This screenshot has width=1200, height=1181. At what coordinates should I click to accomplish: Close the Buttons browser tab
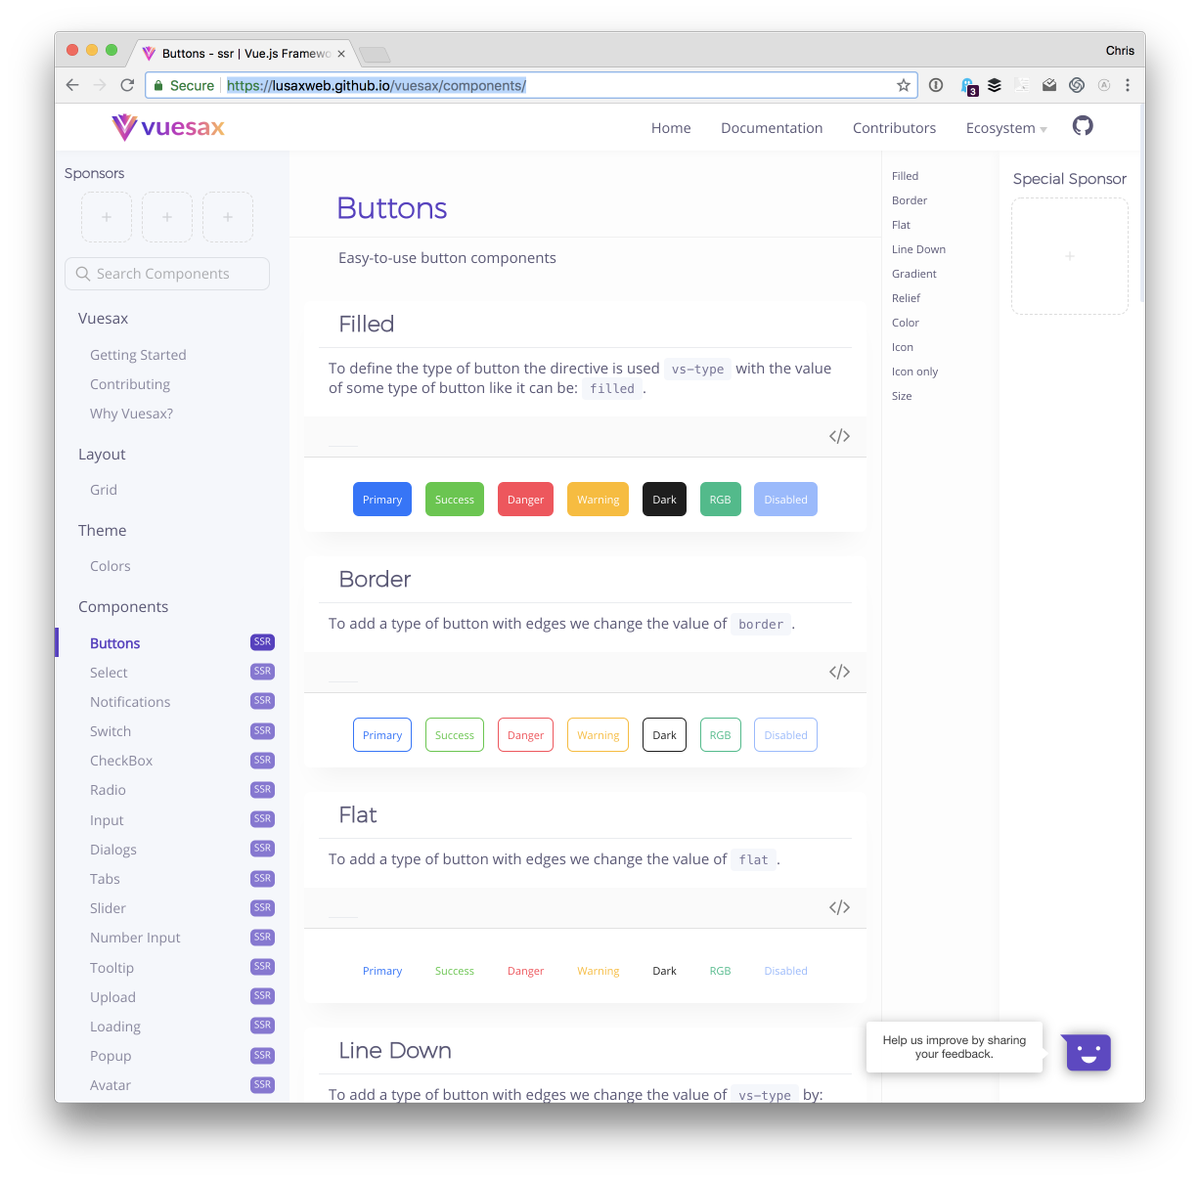(341, 54)
